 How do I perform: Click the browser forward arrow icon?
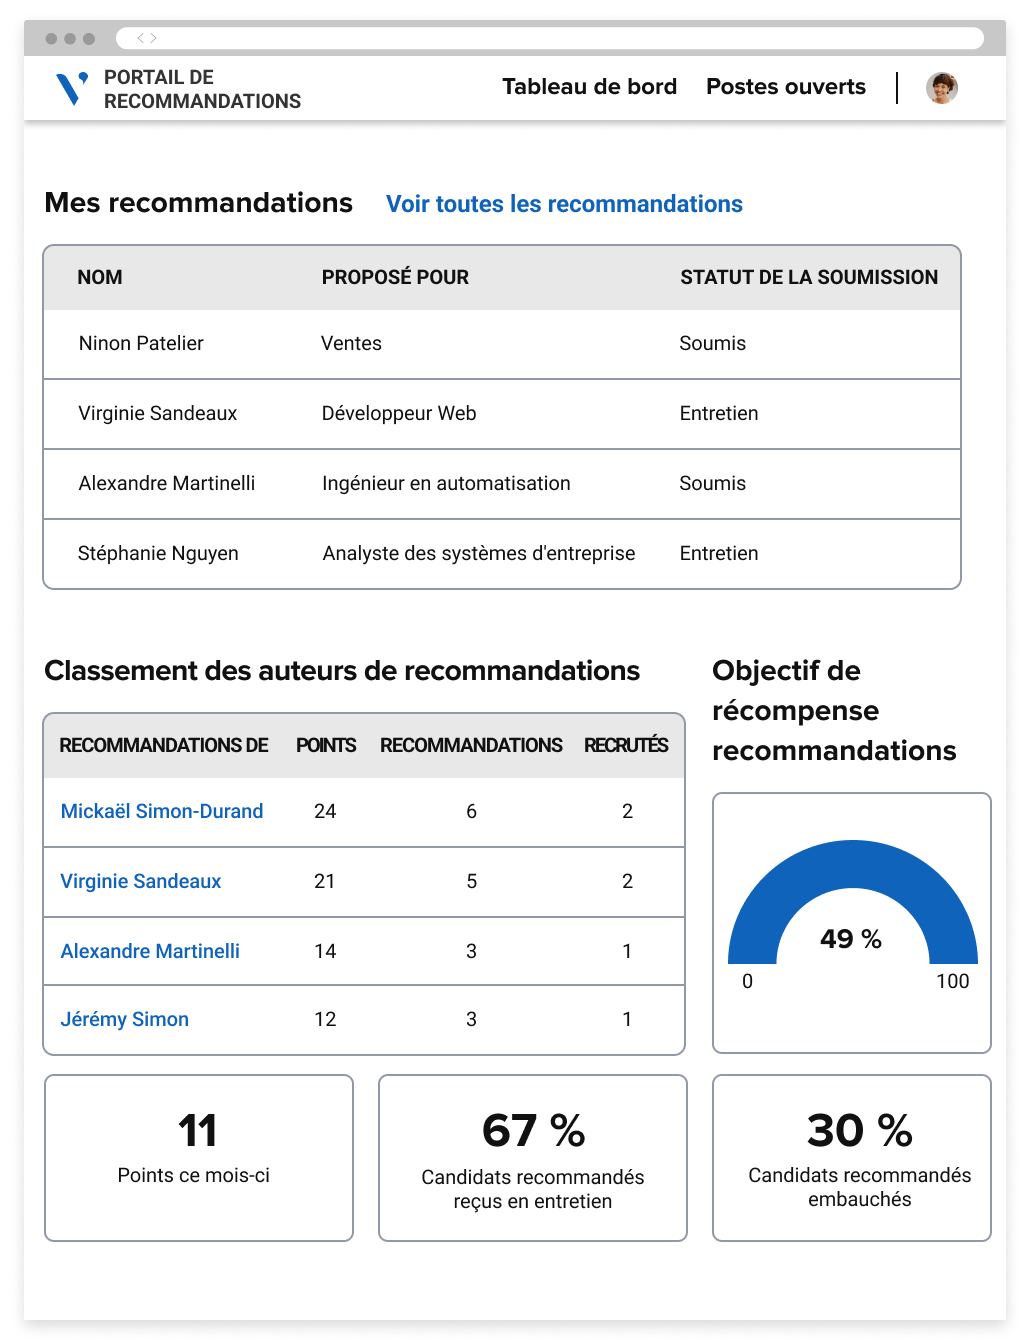pyautogui.click(x=154, y=38)
